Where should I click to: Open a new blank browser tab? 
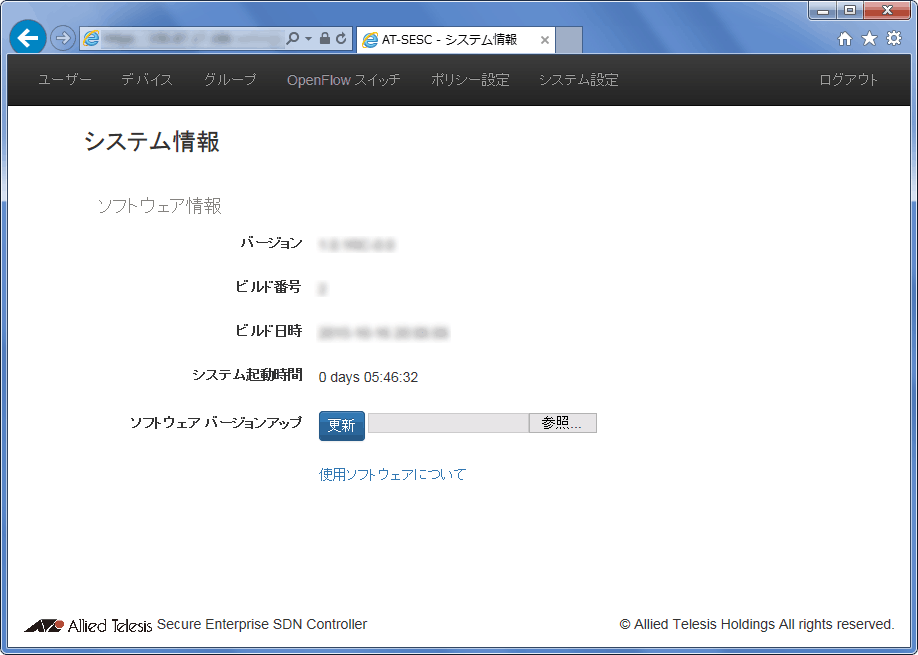click(568, 40)
